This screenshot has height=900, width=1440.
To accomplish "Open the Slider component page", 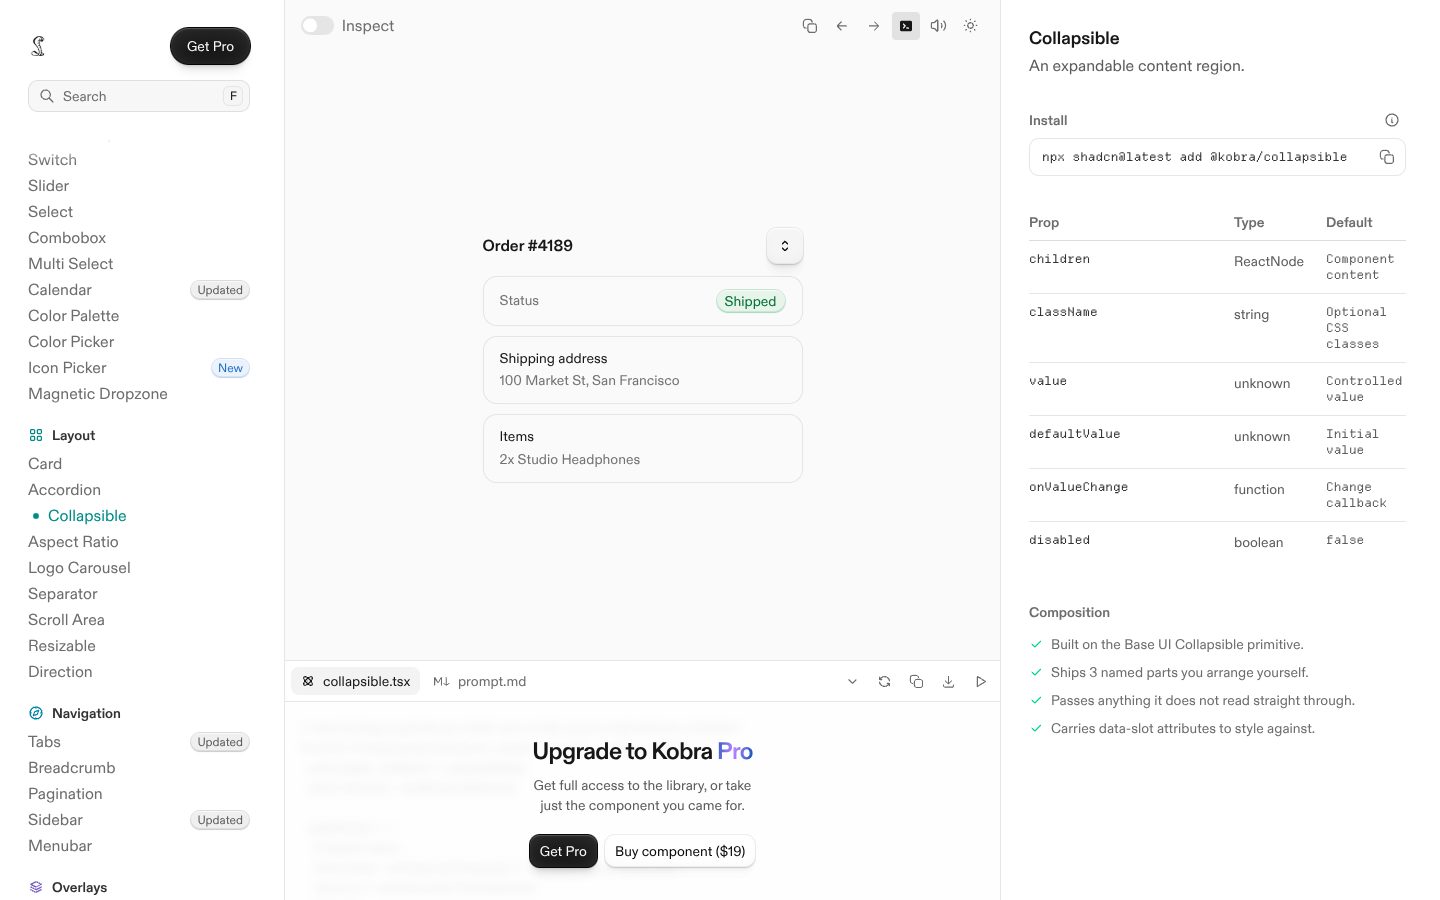I will [48, 186].
